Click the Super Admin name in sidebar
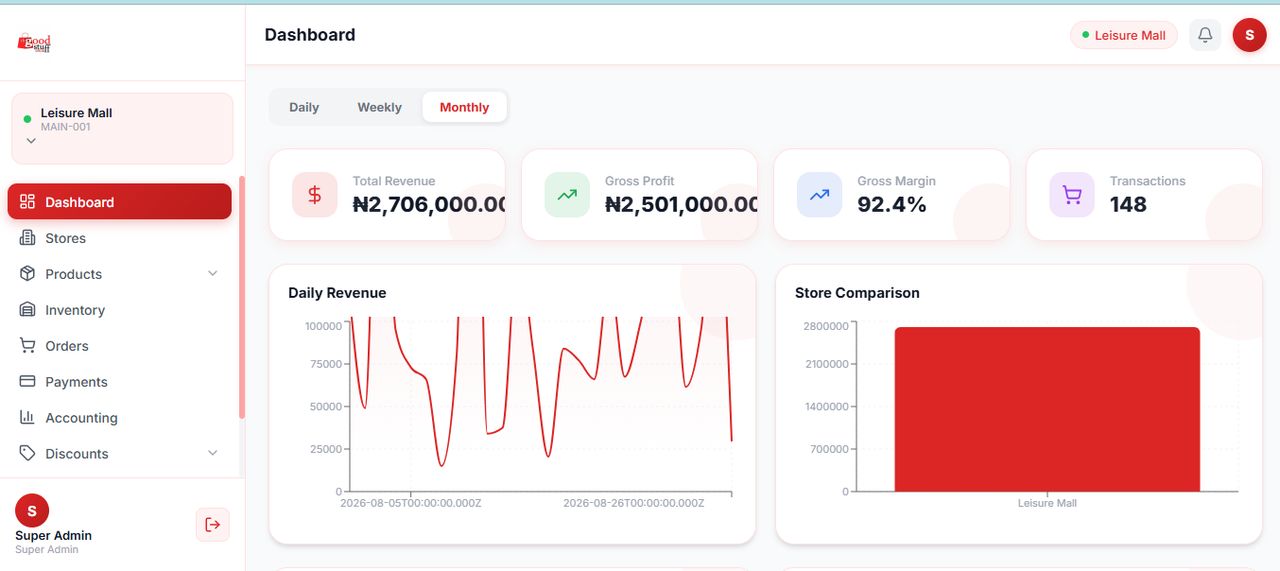Image resolution: width=1280 pixels, height=571 pixels. (x=54, y=536)
